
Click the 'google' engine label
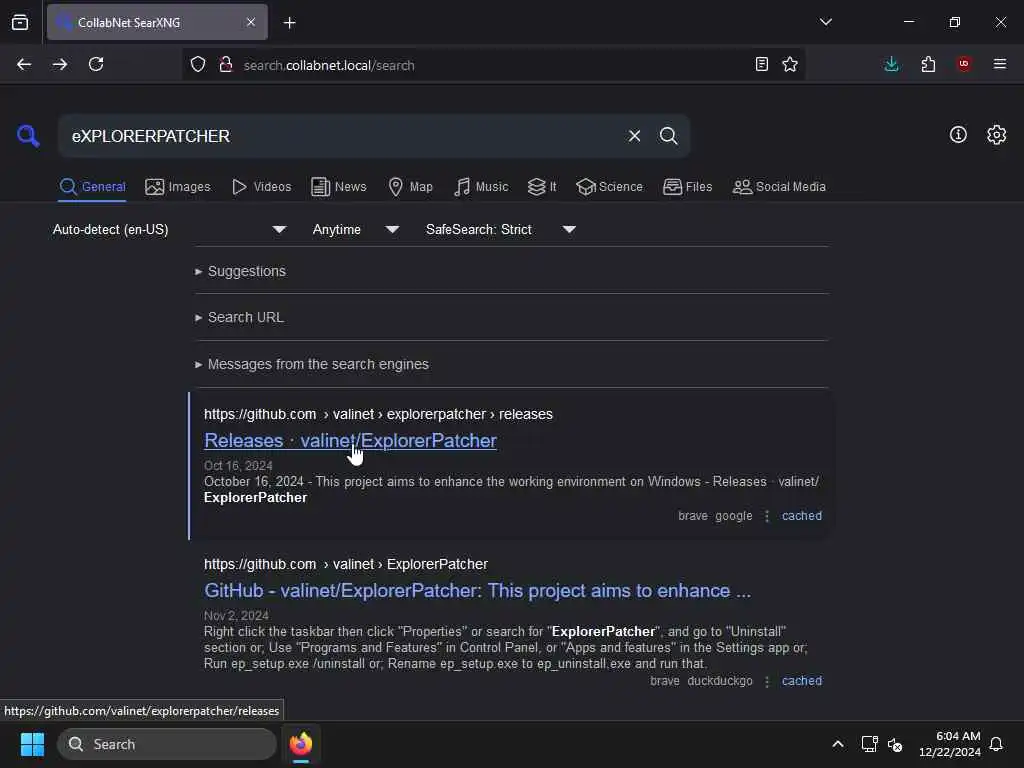point(733,516)
